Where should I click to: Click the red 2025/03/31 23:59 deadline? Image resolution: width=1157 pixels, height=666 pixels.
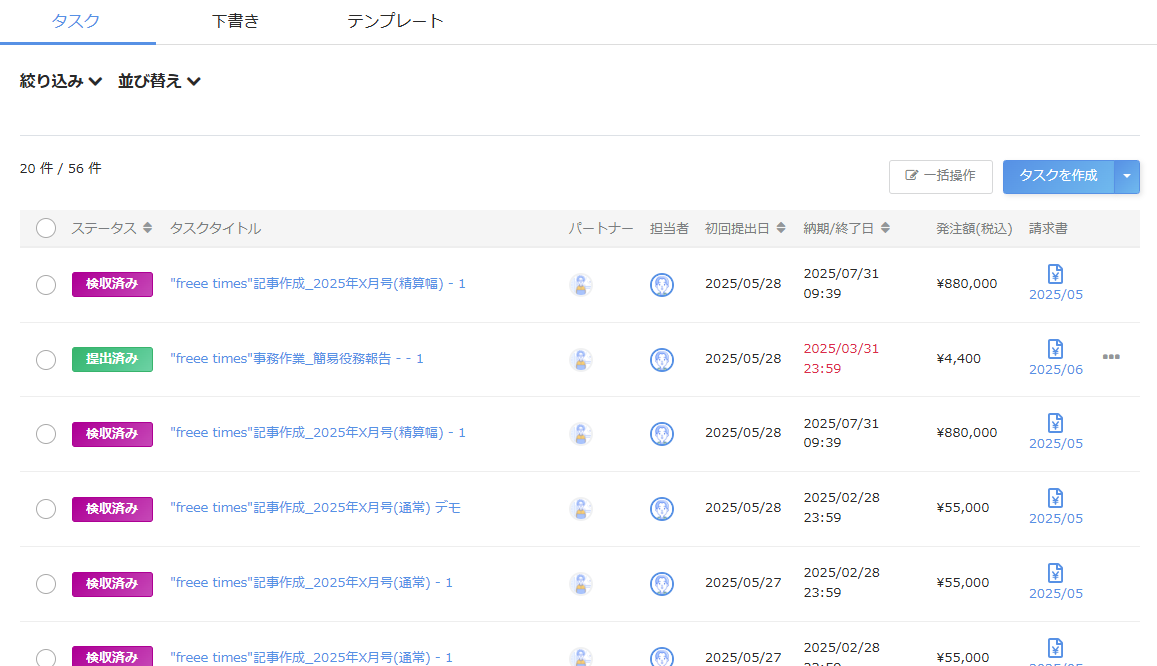point(841,358)
